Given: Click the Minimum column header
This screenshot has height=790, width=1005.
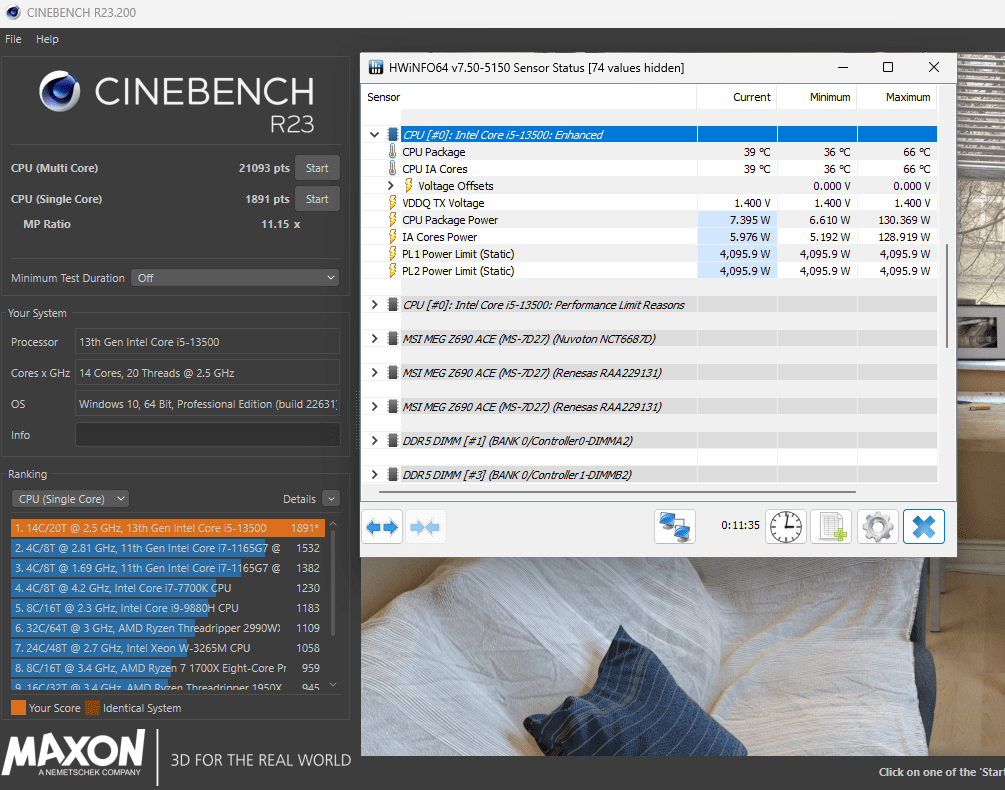Looking at the screenshot, I should 830,97.
